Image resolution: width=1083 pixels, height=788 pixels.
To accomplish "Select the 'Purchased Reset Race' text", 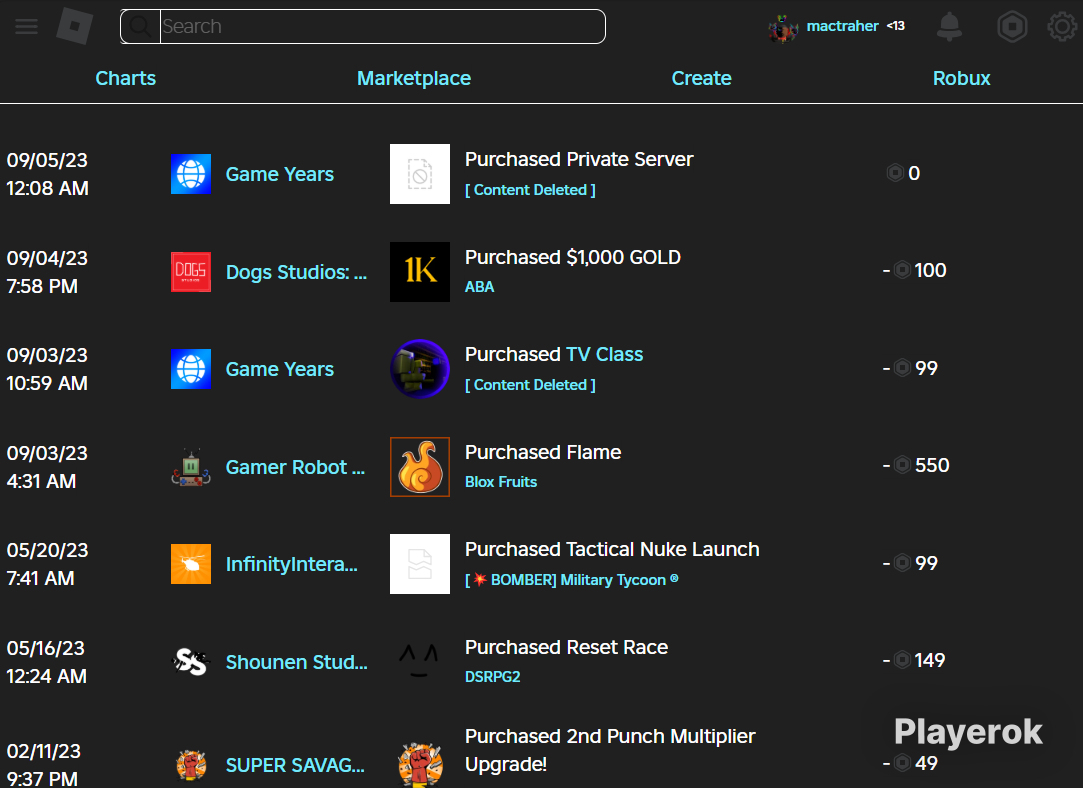I will point(566,647).
